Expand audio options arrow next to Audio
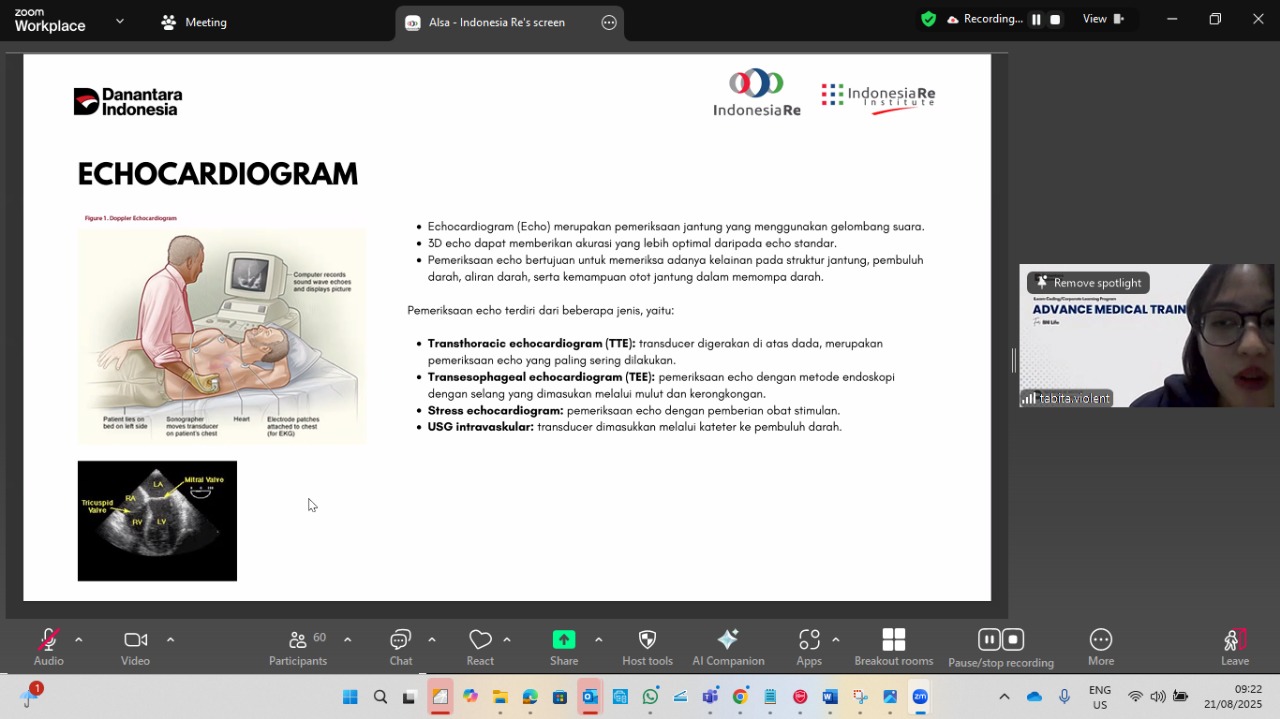 click(x=78, y=640)
